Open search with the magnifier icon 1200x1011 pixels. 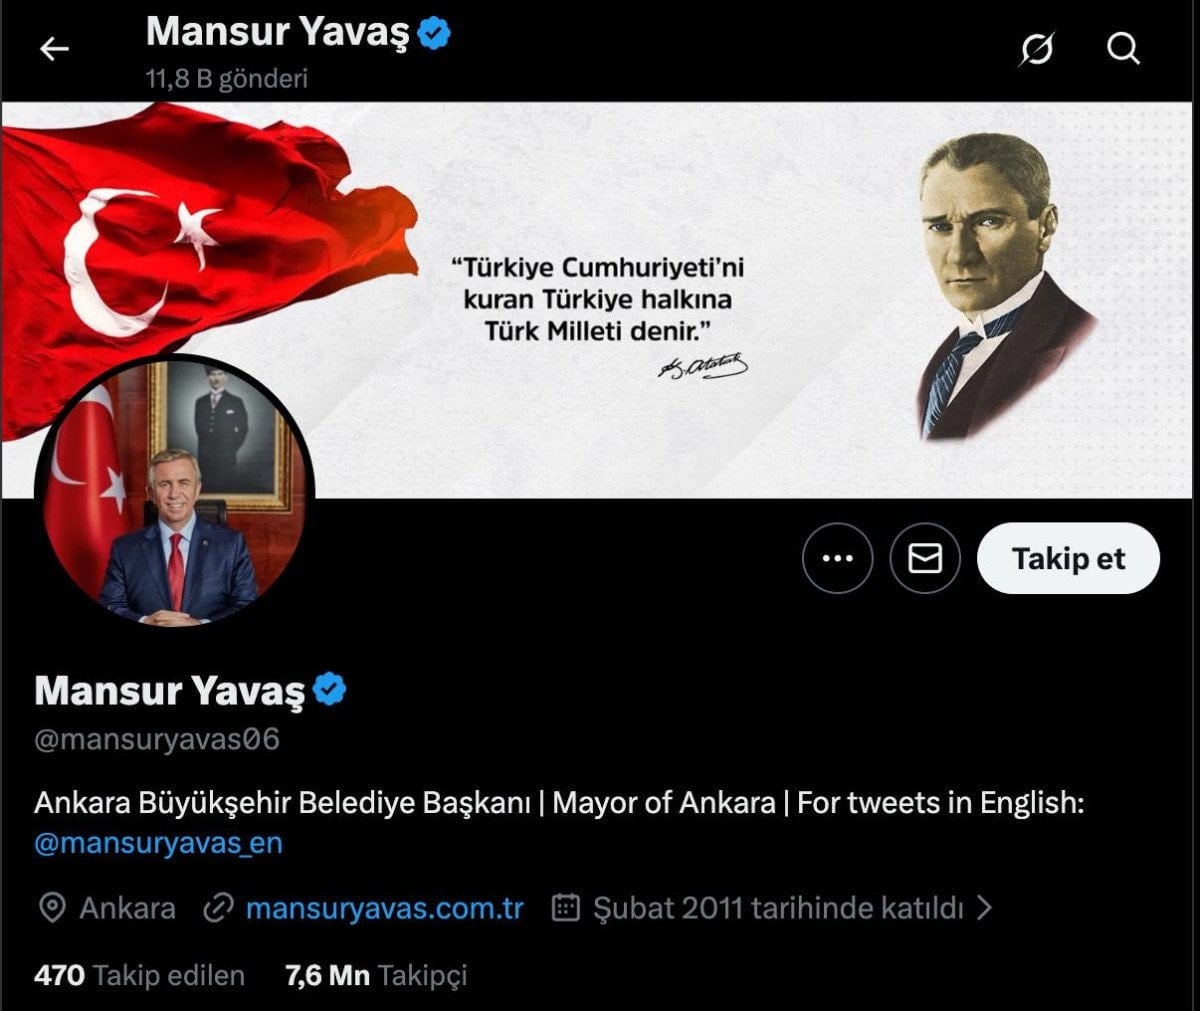(1123, 48)
